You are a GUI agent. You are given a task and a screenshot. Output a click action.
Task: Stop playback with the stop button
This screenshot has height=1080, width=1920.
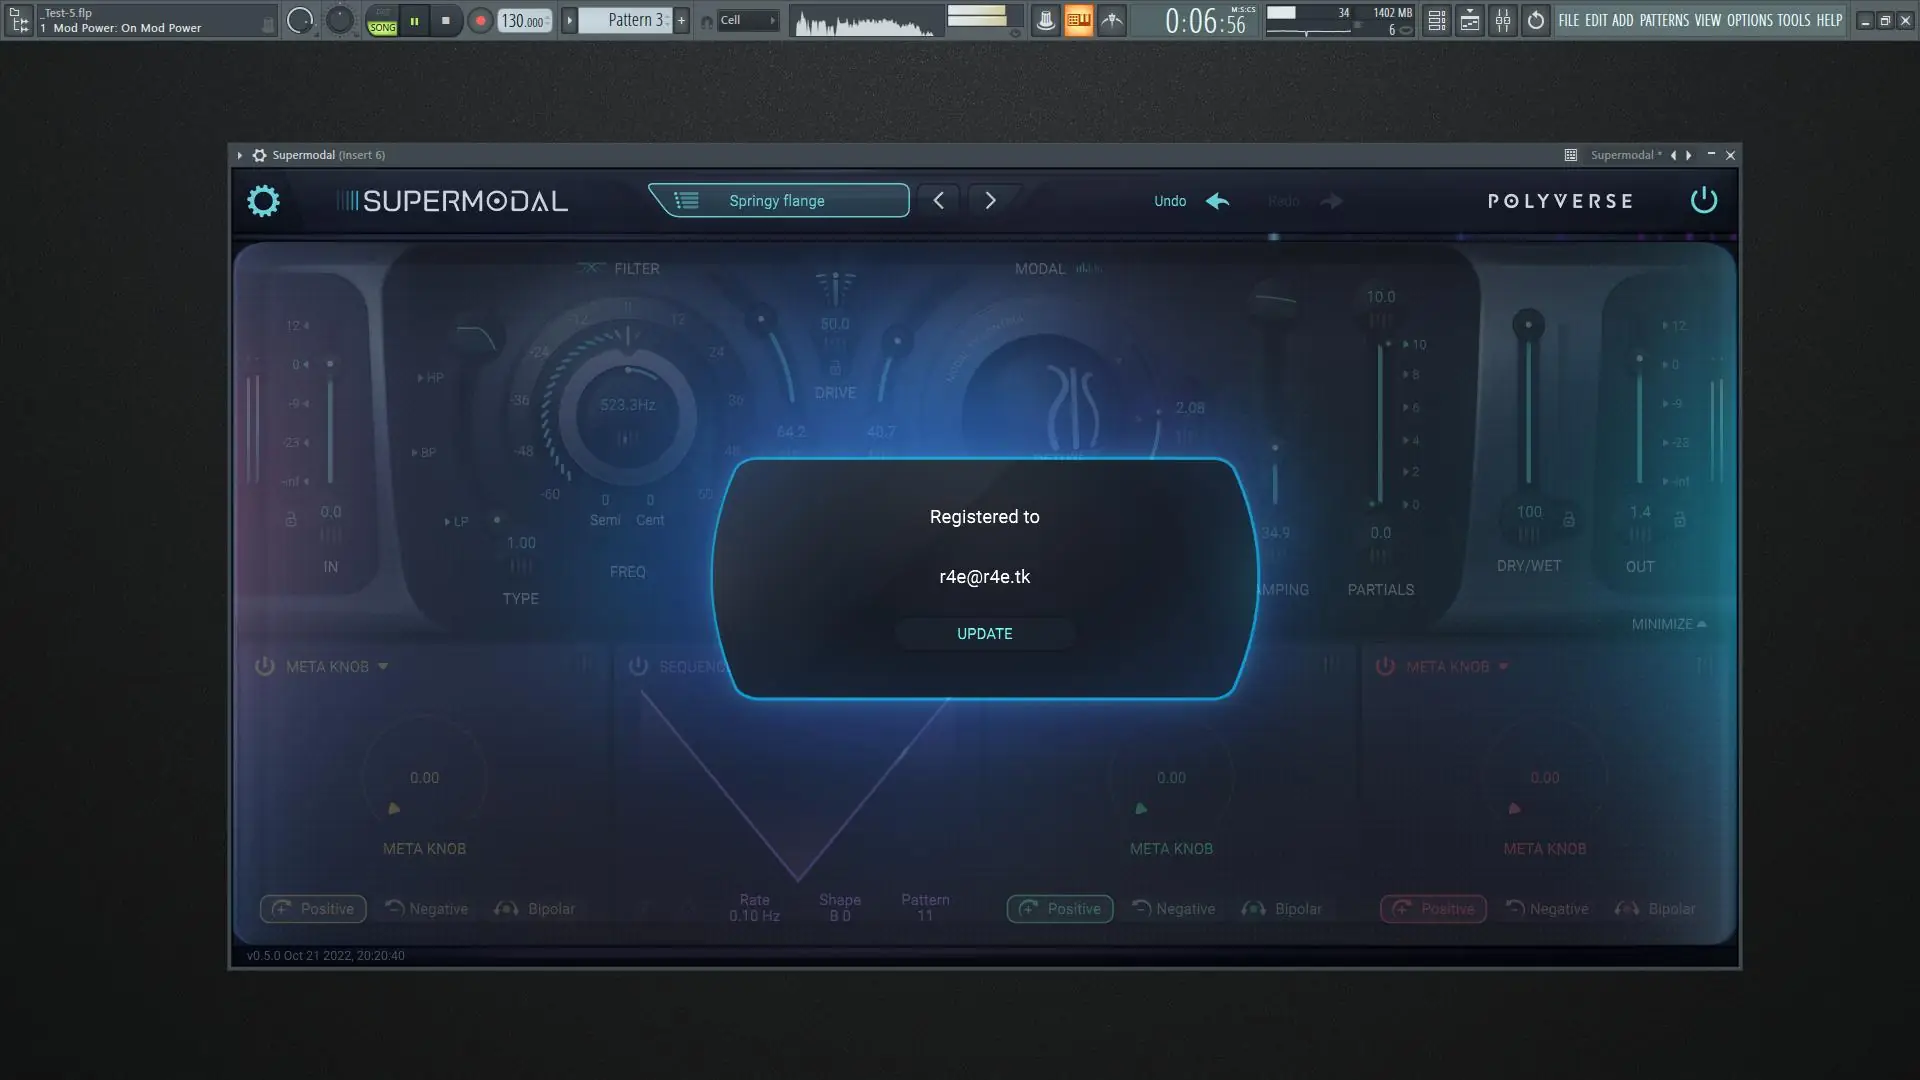(446, 20)
